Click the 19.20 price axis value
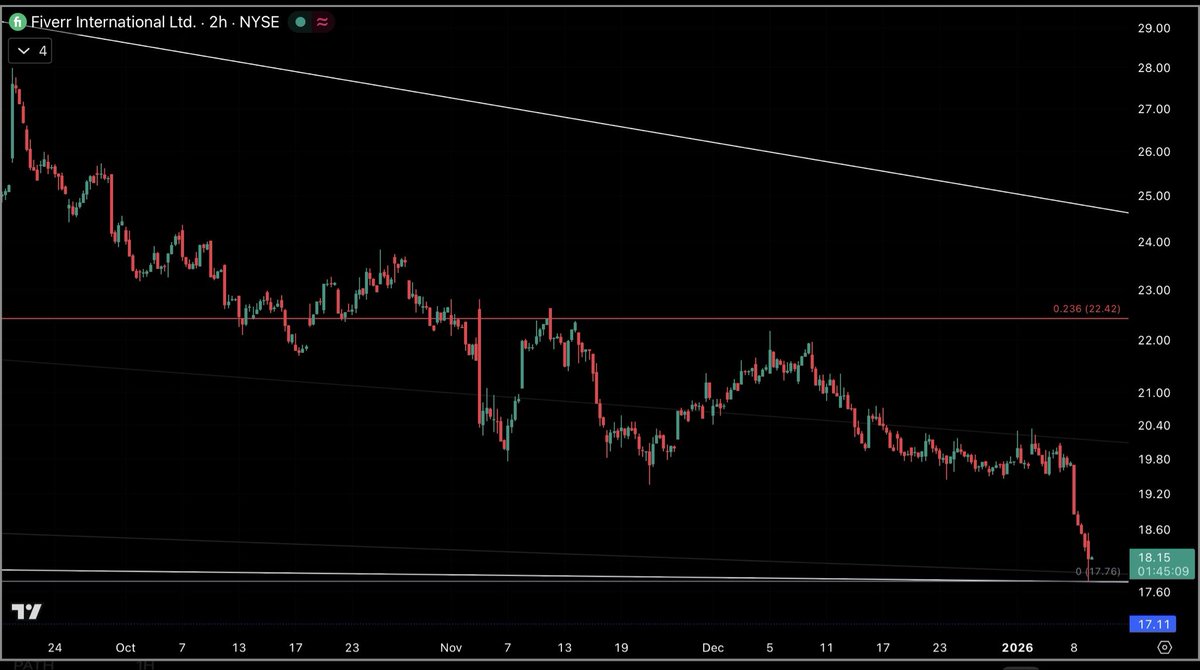 point(1156,494)
